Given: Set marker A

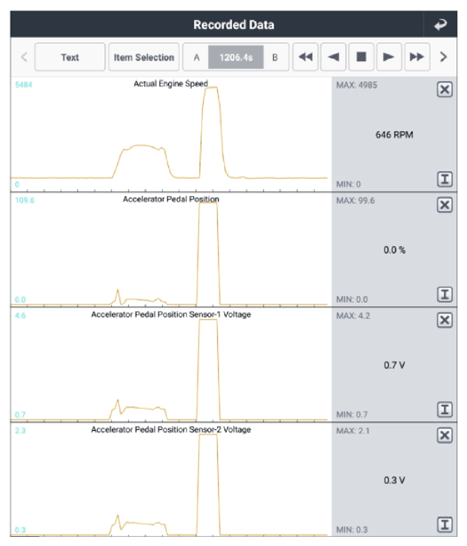Looking at the screenshot, I should click(196, 57).
